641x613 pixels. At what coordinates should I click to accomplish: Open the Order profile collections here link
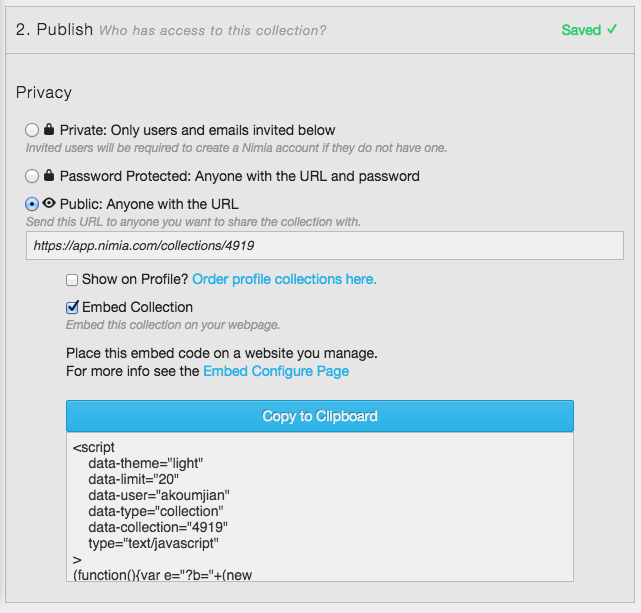click(x=284, y=279)
